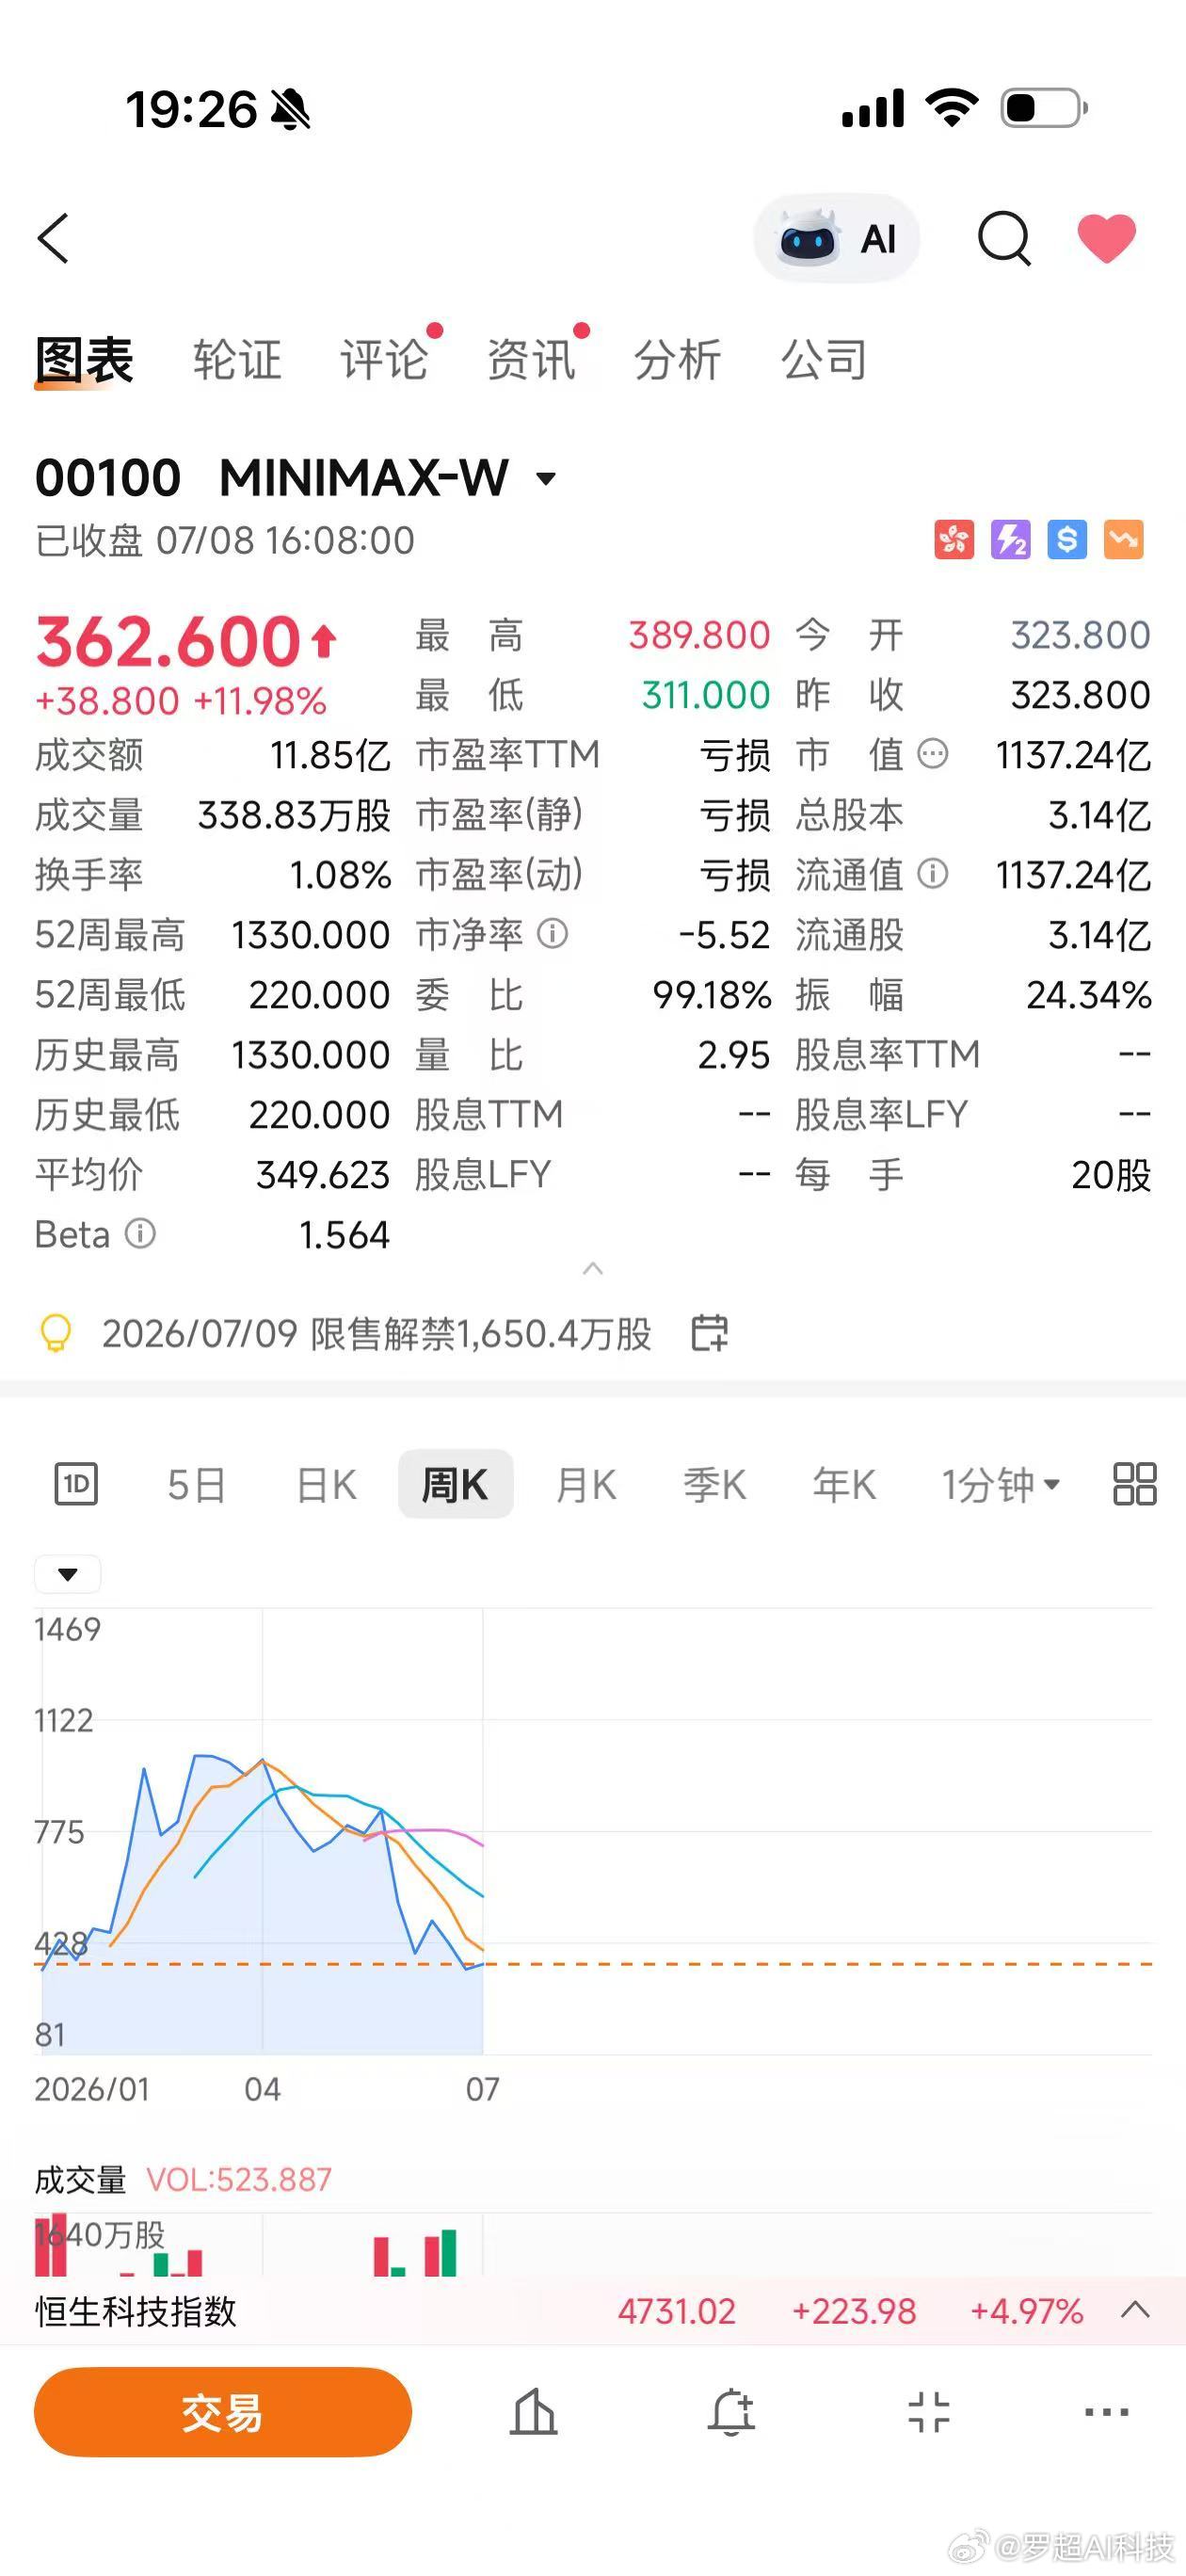
Task: Tap the 平均价 value 349.623
Action: coord(323,1175)
